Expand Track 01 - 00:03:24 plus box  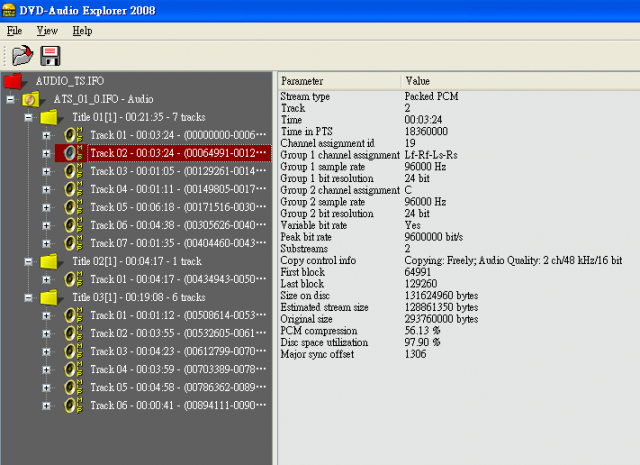47,135
